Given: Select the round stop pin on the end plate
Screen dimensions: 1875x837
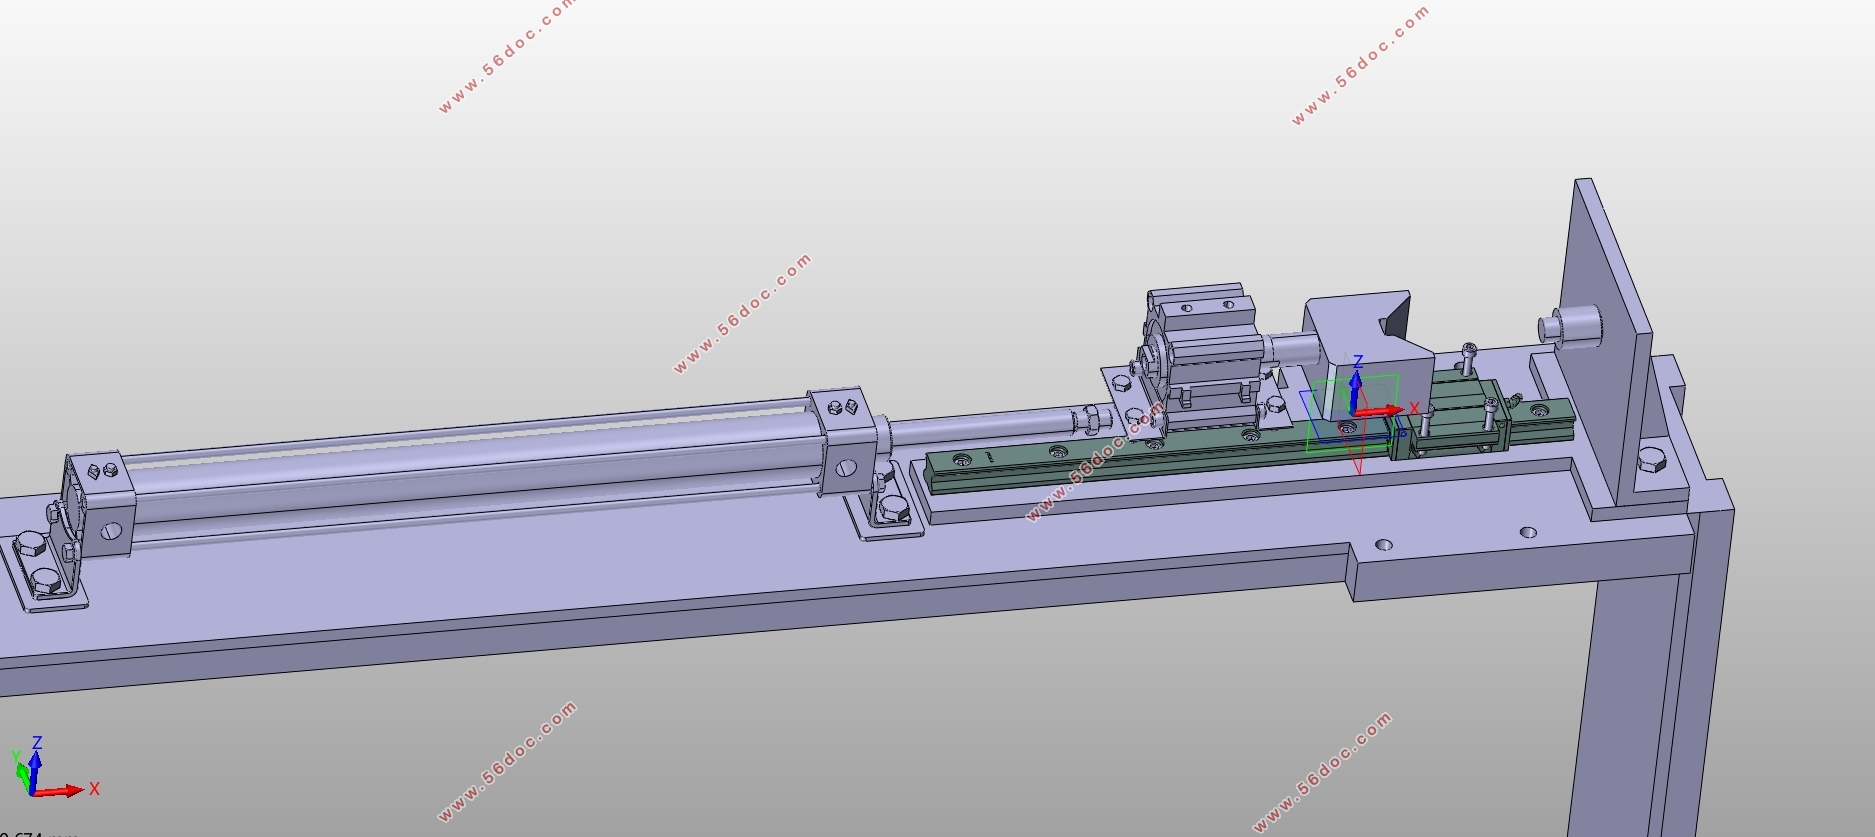Looking at the screenshot, I should 1565,325.
